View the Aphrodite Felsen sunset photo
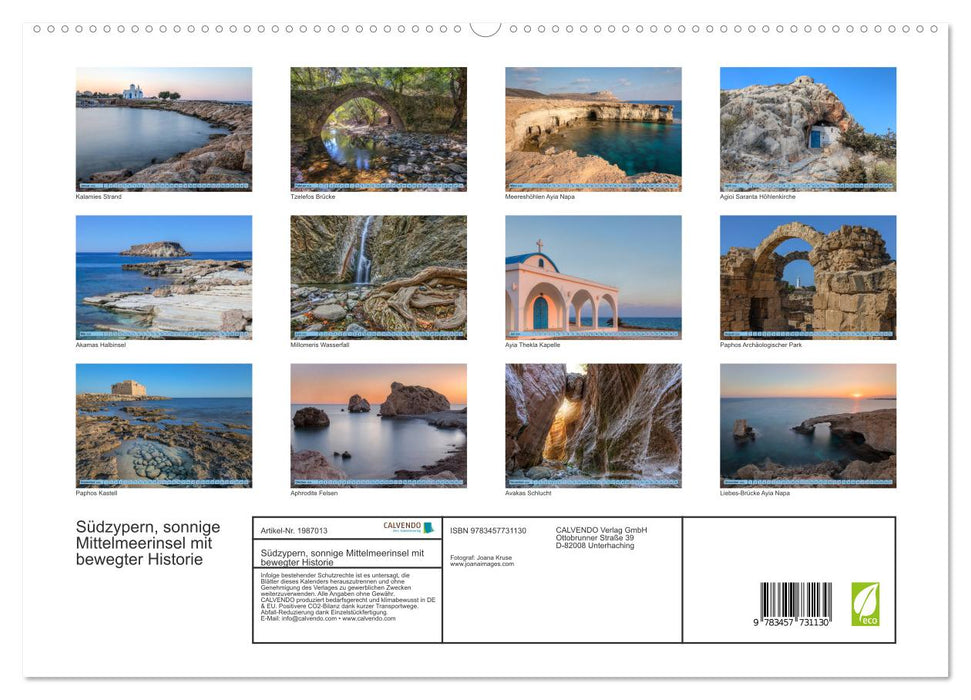The image size is (971, 700). point(378,425)
